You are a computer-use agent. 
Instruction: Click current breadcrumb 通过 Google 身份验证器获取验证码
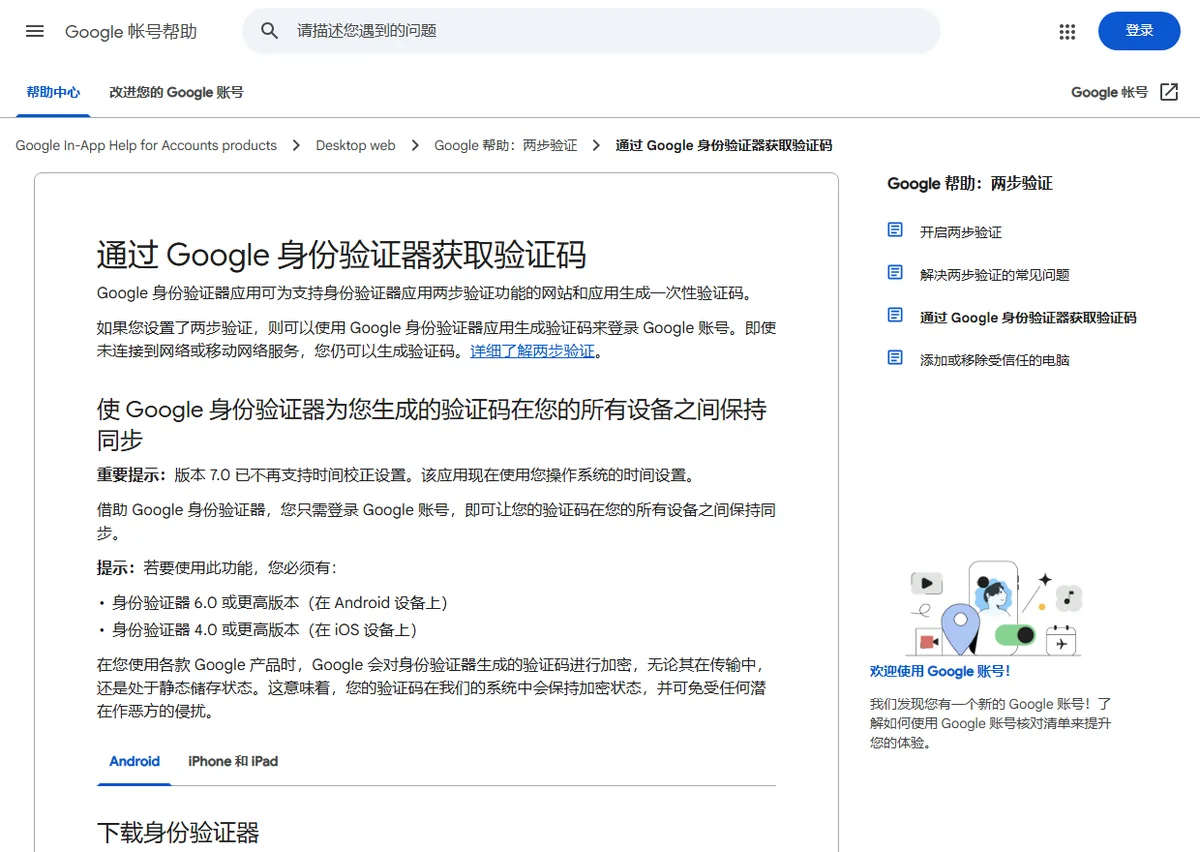[x=724, y=145]
